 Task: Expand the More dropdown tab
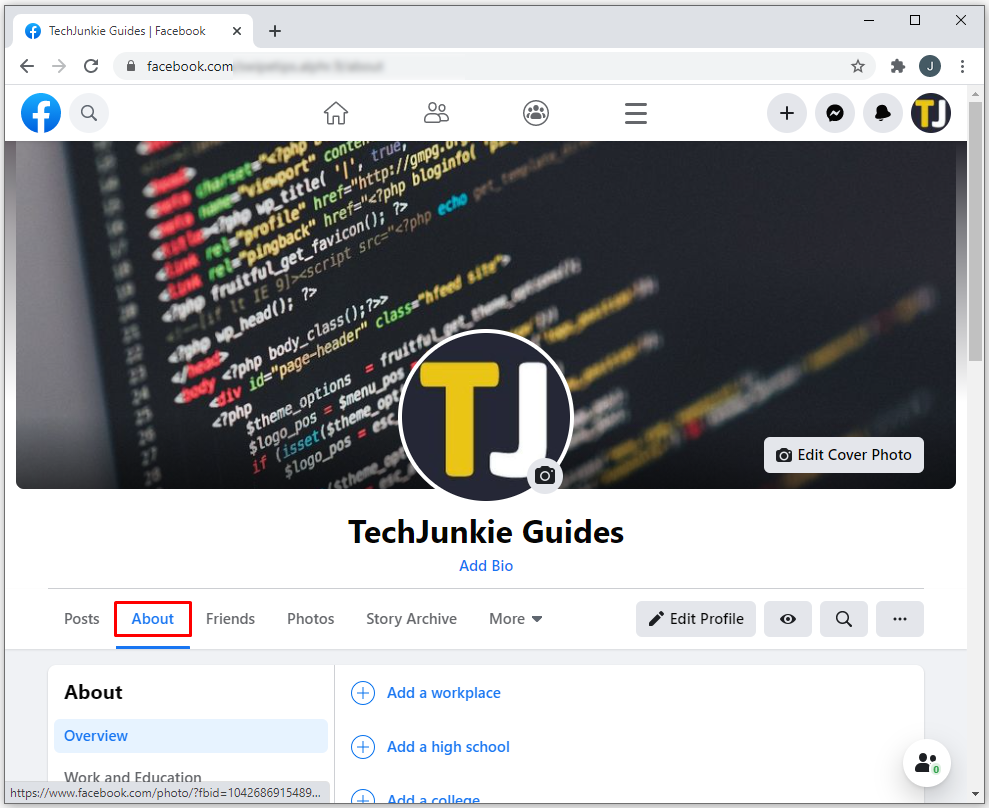click(515, 619)
